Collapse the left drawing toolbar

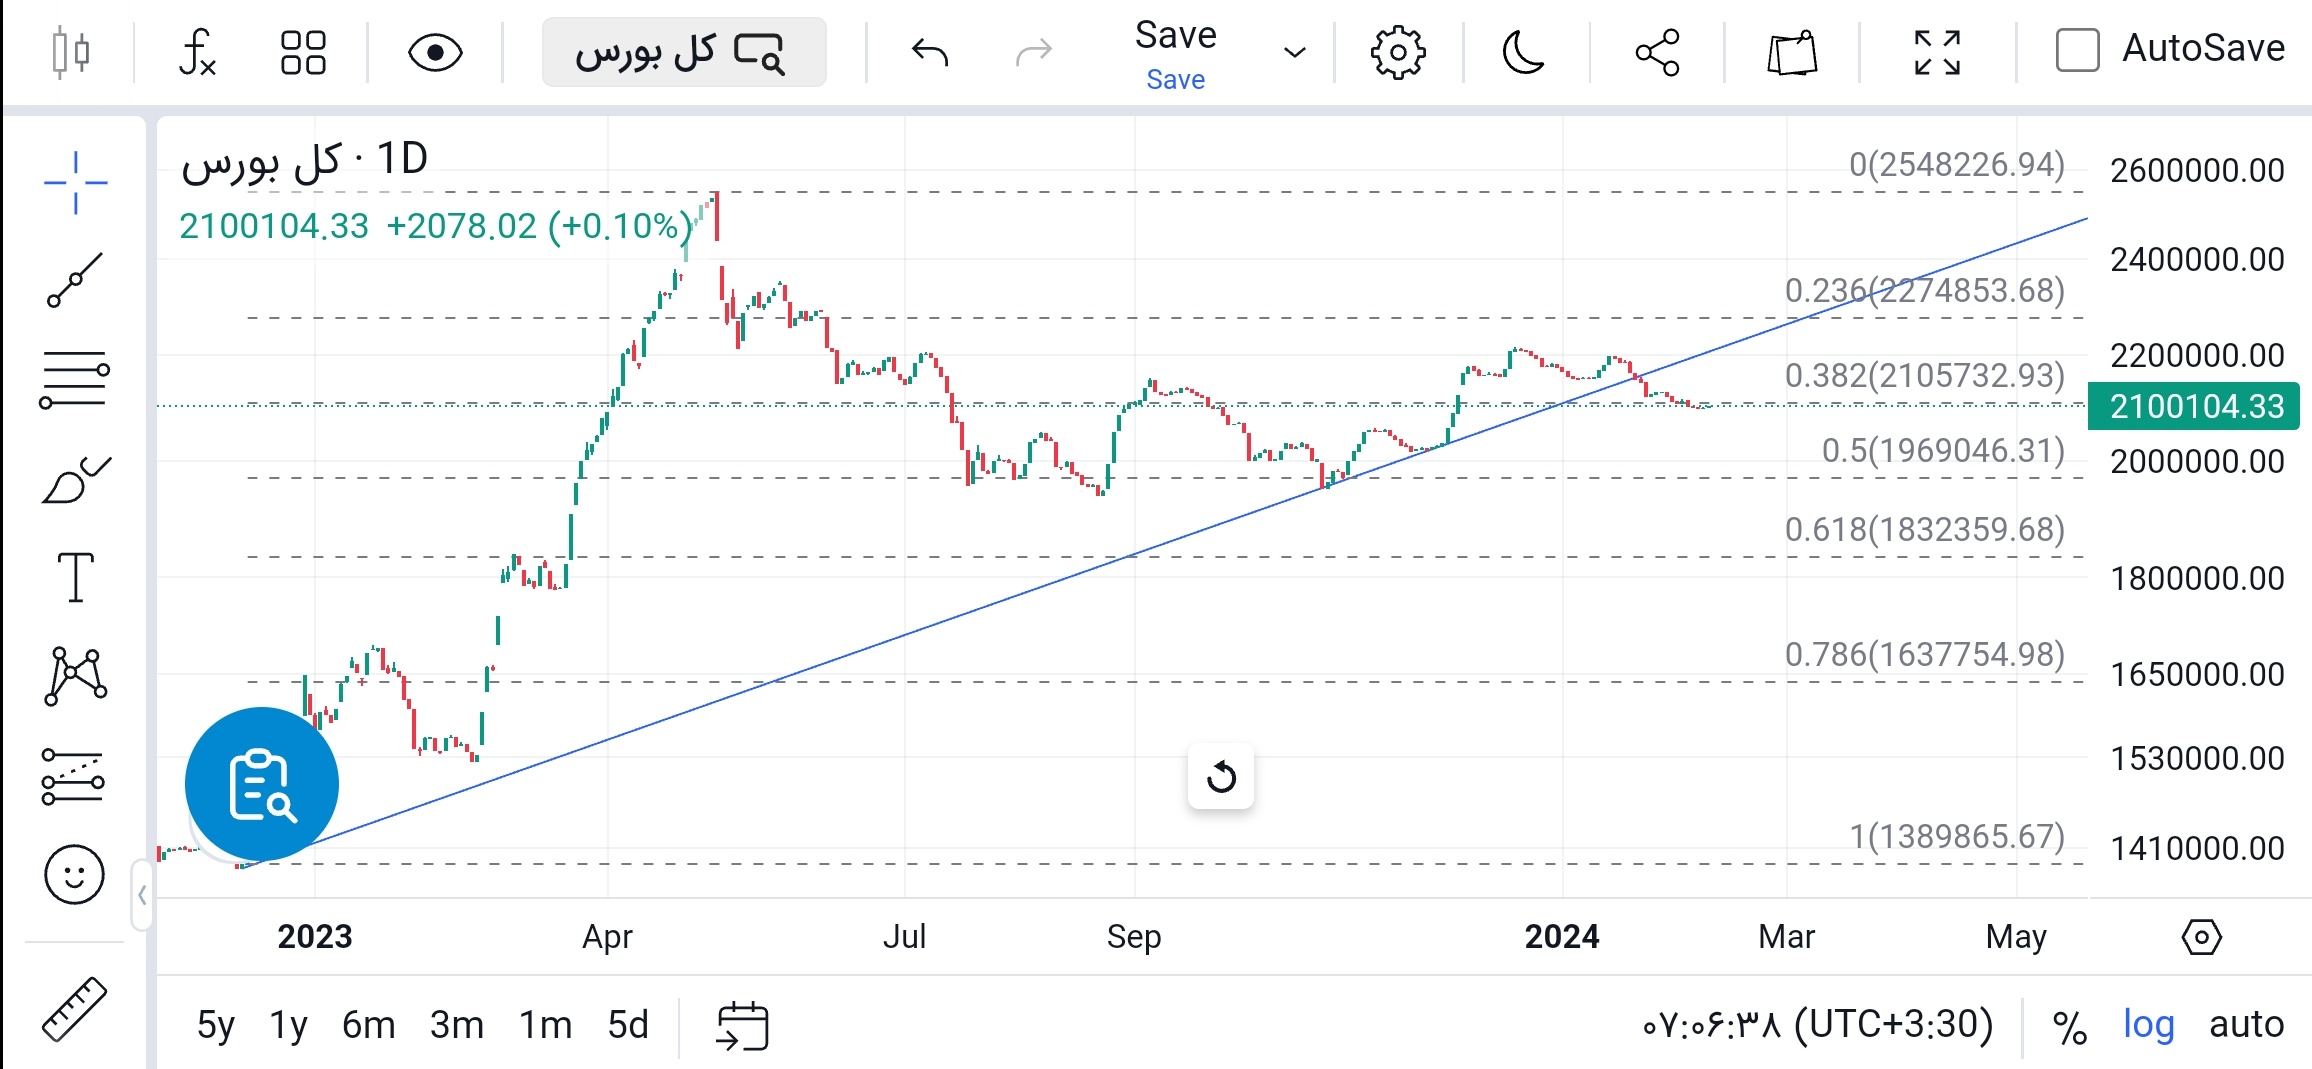pyautogui.click(x=142, y=895)
